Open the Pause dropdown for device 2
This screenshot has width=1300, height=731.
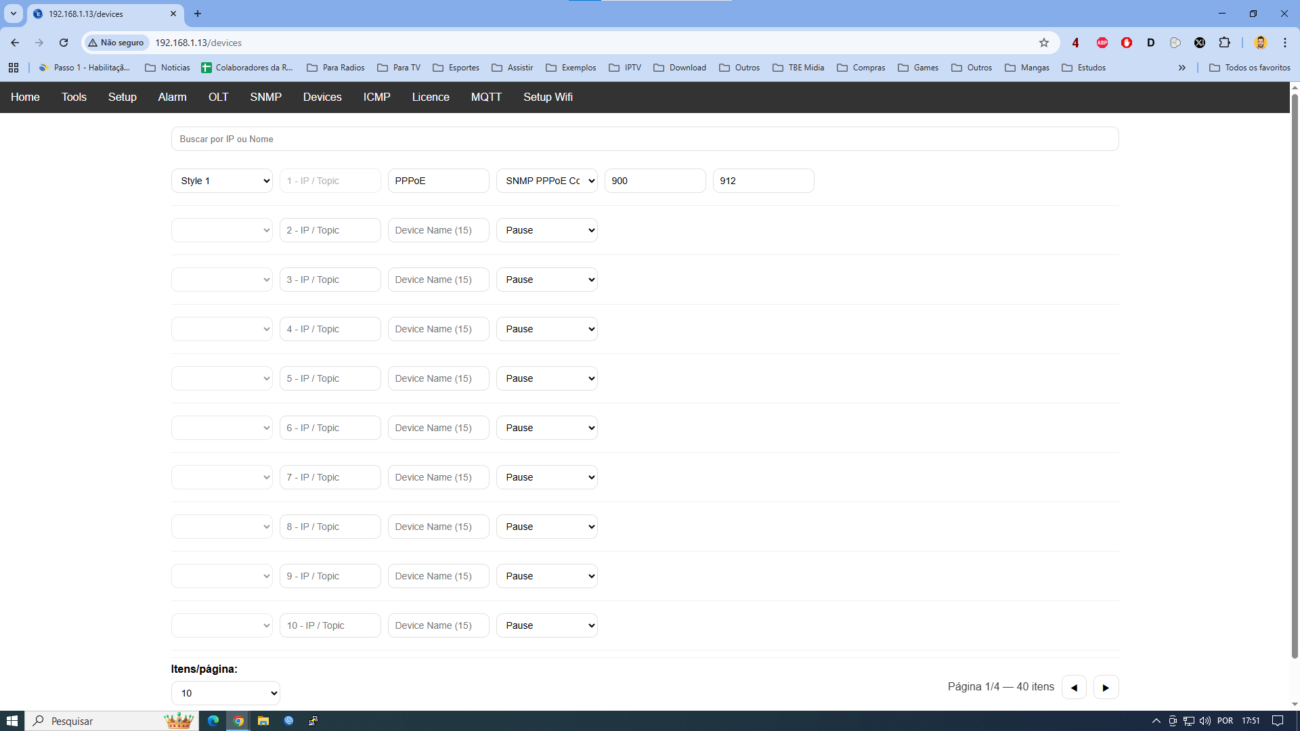point(547,230)
